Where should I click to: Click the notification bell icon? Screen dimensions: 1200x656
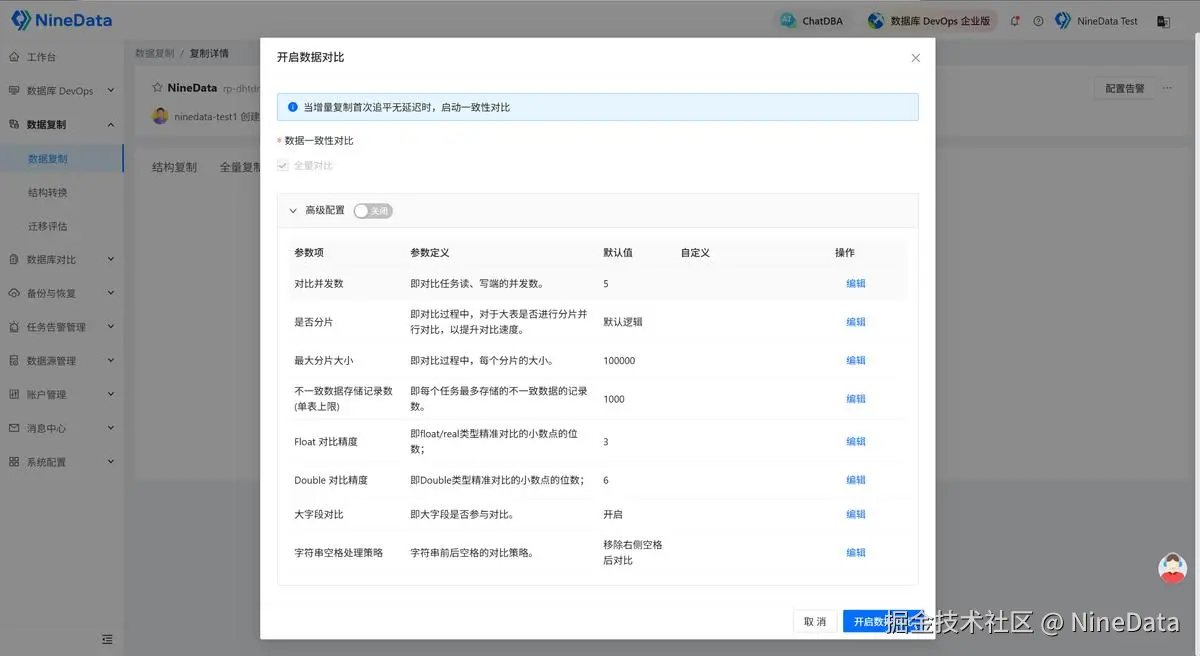pyautogui.click(x=1015, y=21)
